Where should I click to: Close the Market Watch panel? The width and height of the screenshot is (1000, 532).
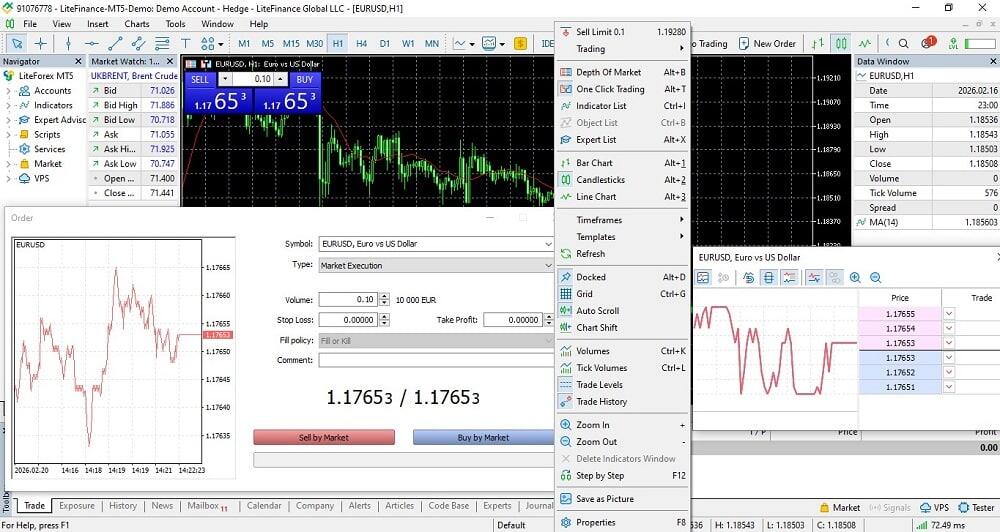(x=170, y=61)
